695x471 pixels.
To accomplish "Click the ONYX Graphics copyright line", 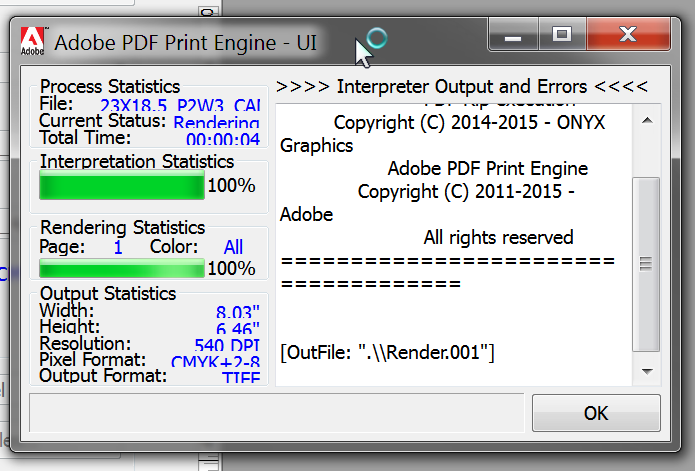I will click(x=442, y=134).
